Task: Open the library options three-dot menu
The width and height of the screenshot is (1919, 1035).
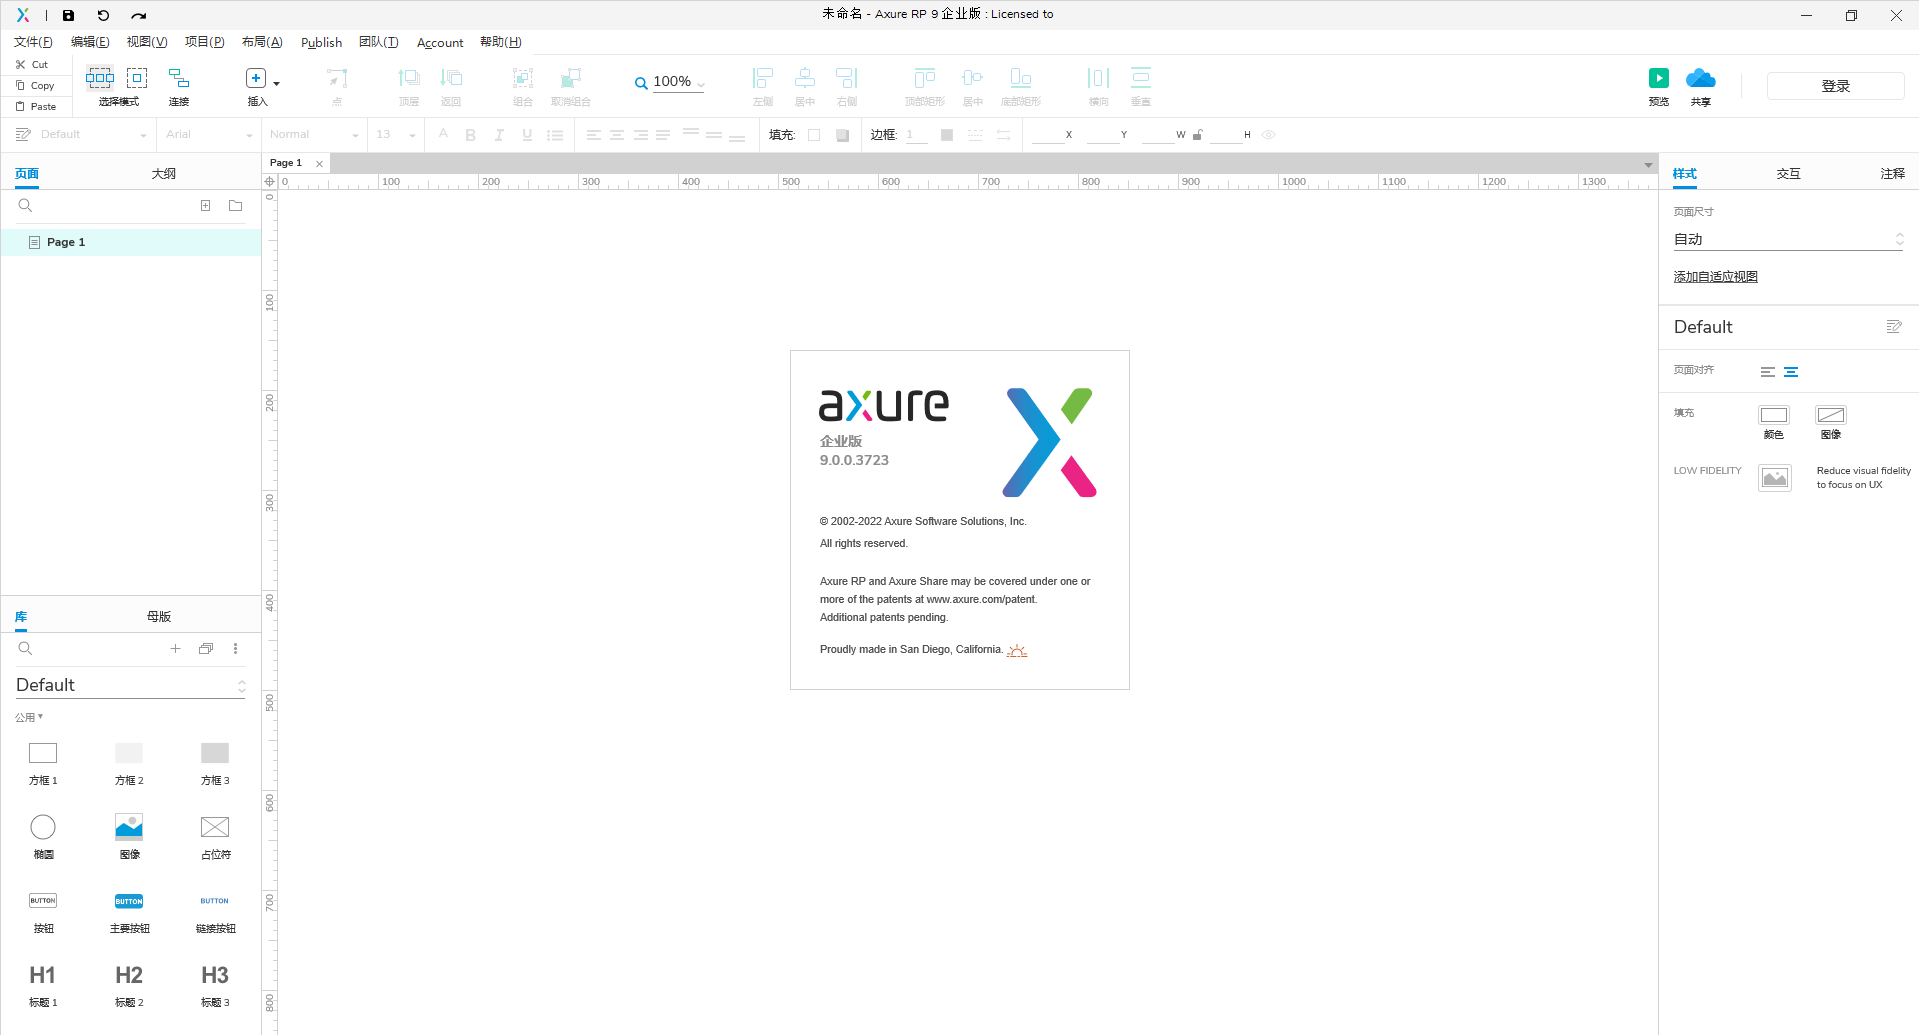Action: click(236, 648)
